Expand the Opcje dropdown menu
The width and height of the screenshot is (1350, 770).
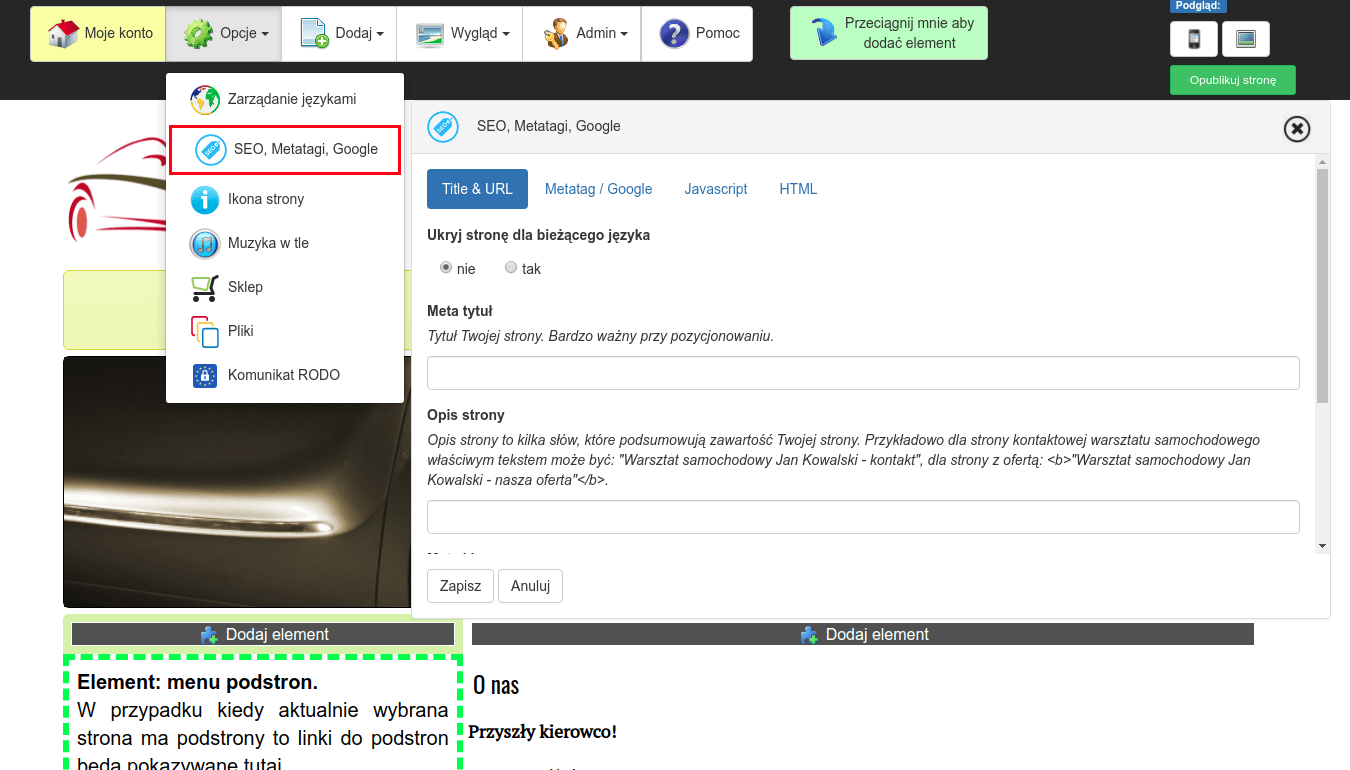click(x=223, y=34)
